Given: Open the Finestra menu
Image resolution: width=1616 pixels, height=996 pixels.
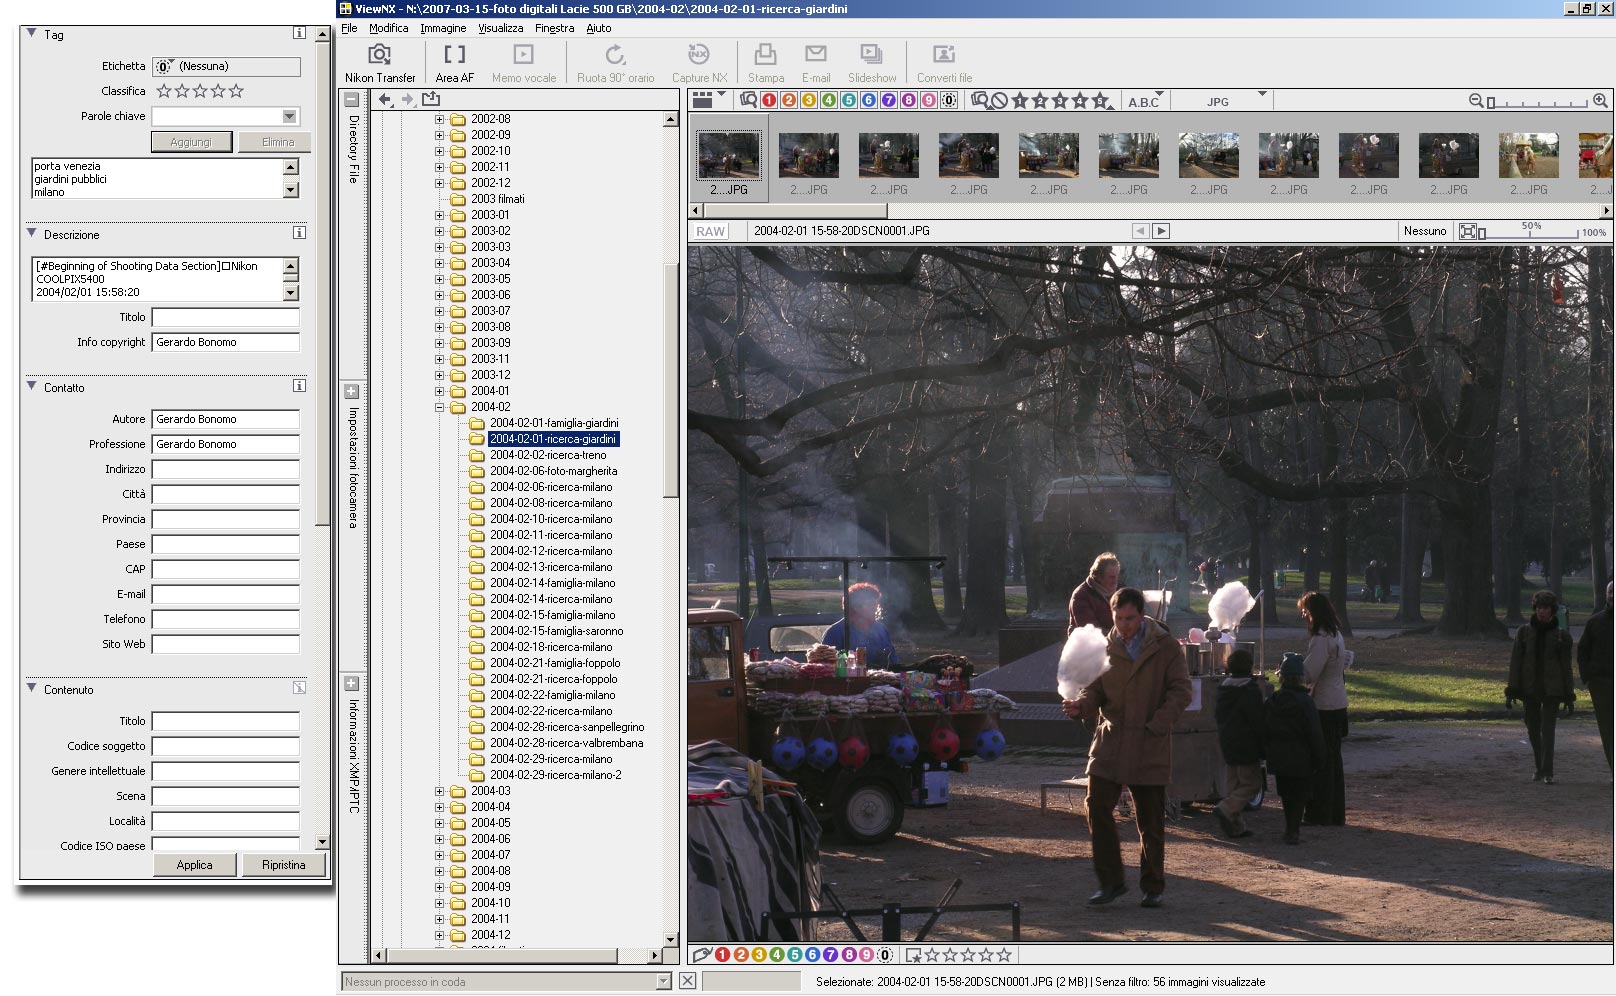Looking at the screenshot, I should [x=554, y=28].
